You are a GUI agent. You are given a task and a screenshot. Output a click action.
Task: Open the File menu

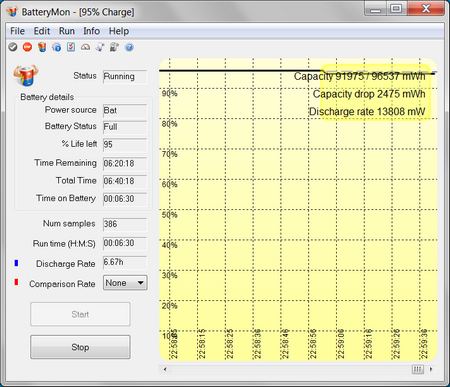[x=17, y=31]
